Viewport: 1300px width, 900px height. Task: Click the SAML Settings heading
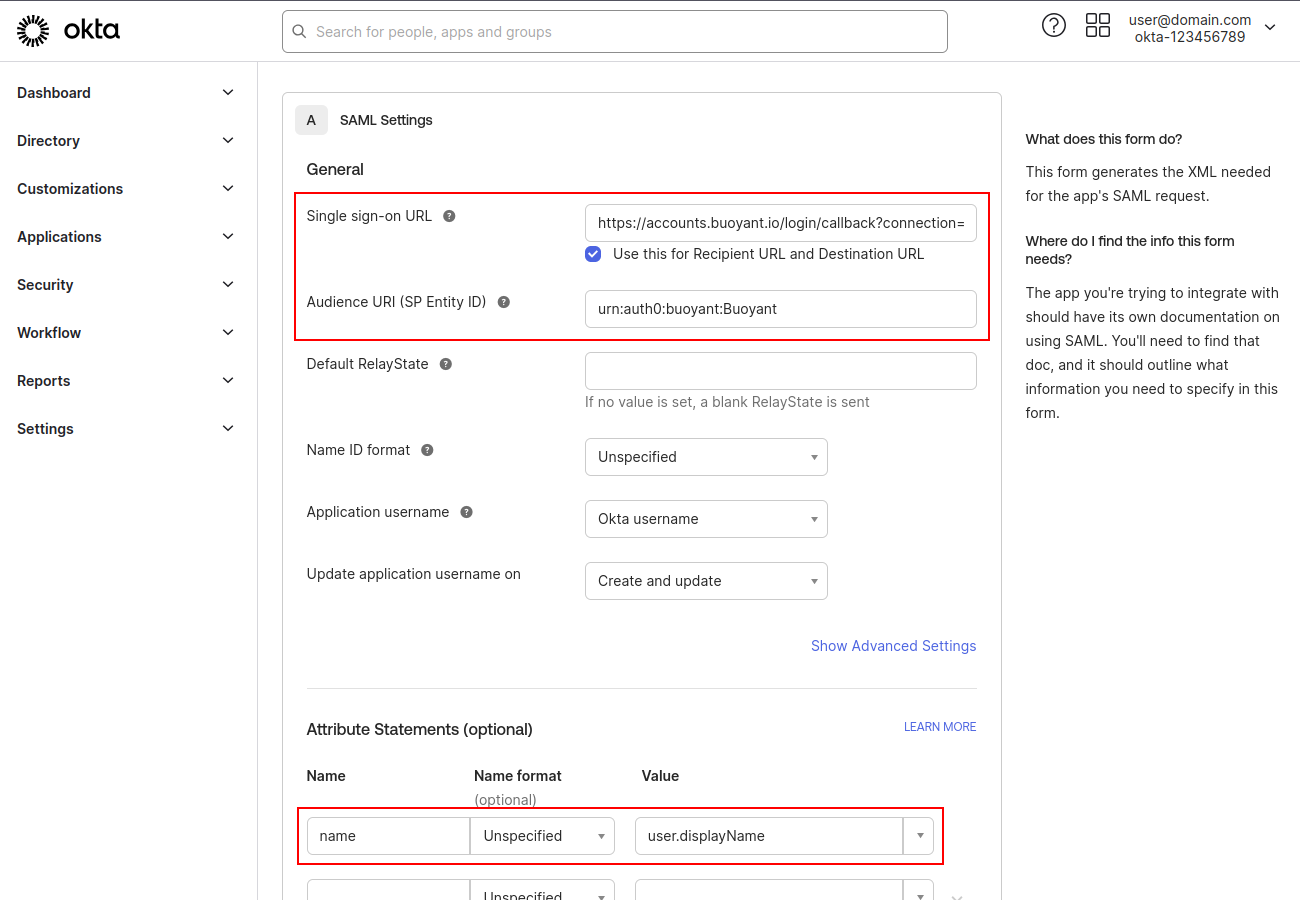click(x=386, y=120)
